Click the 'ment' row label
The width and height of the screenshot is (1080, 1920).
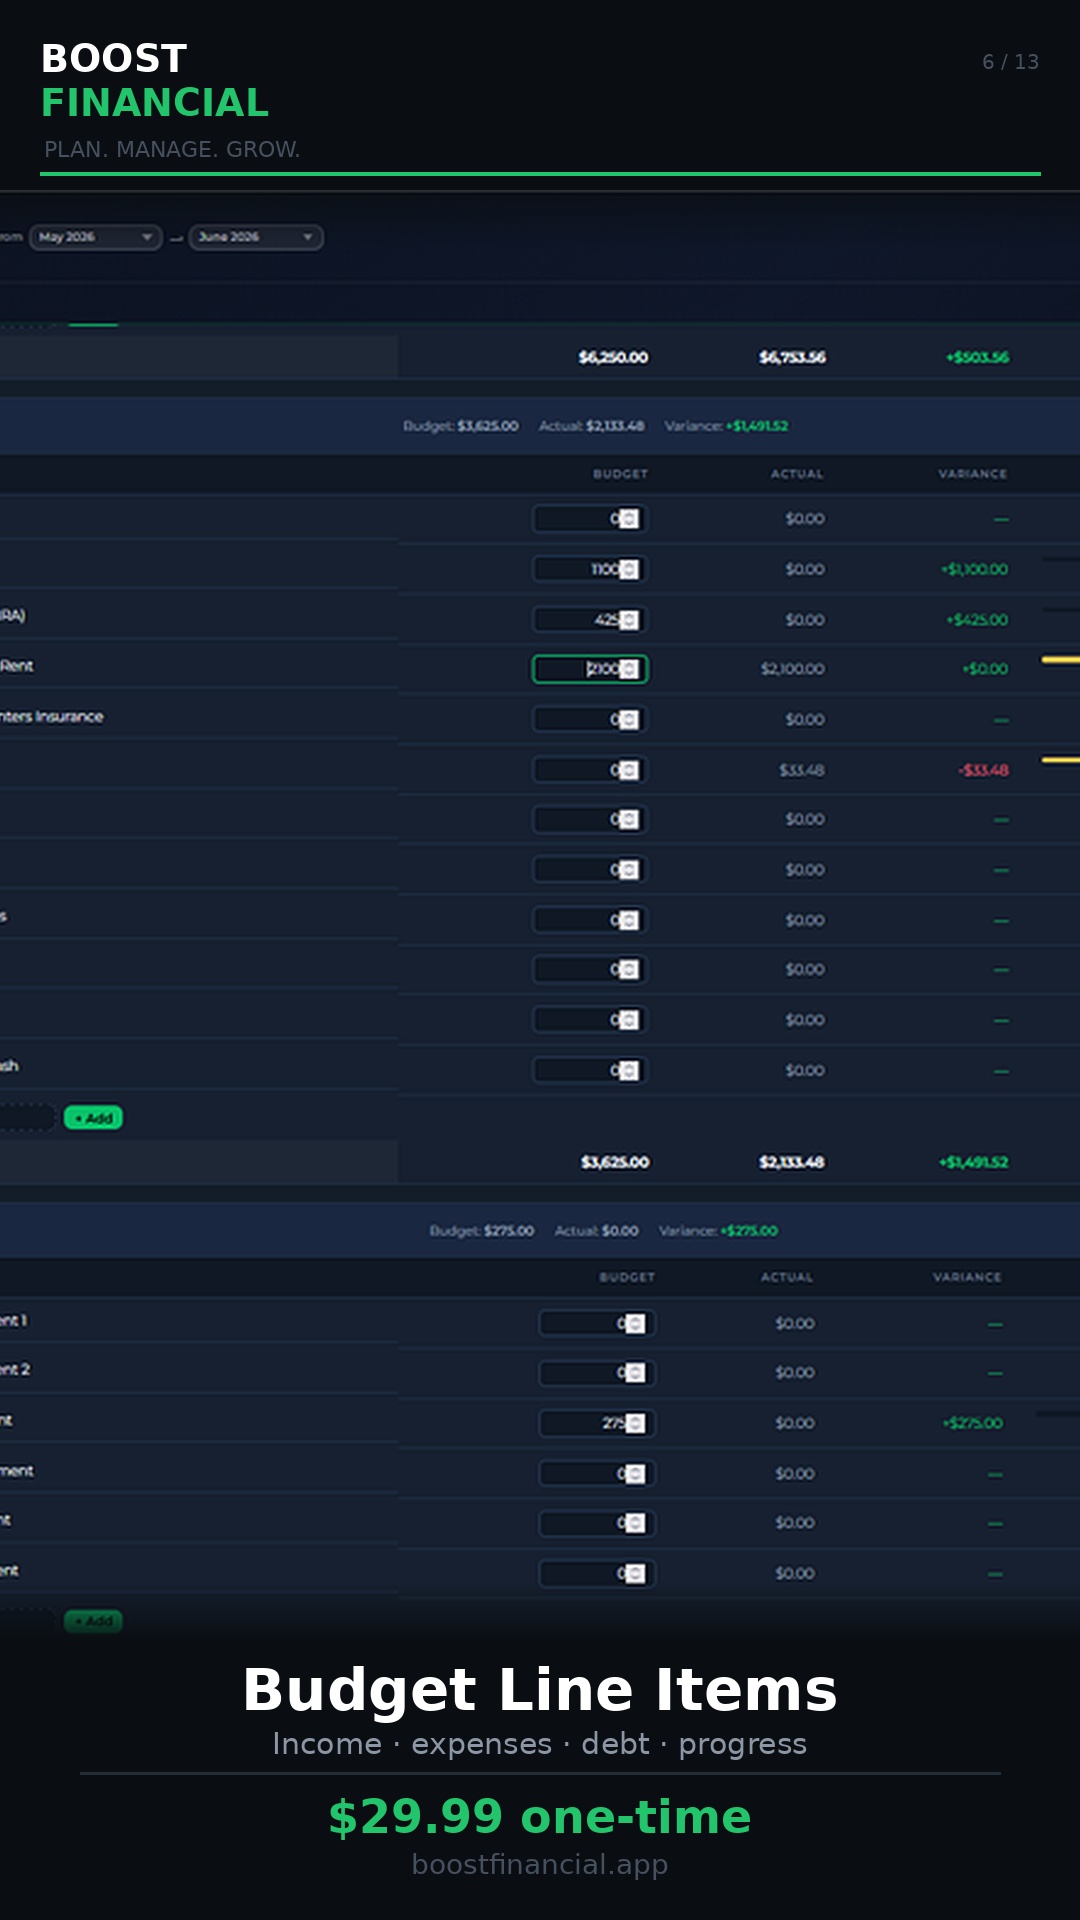[x=17, y=1471]
